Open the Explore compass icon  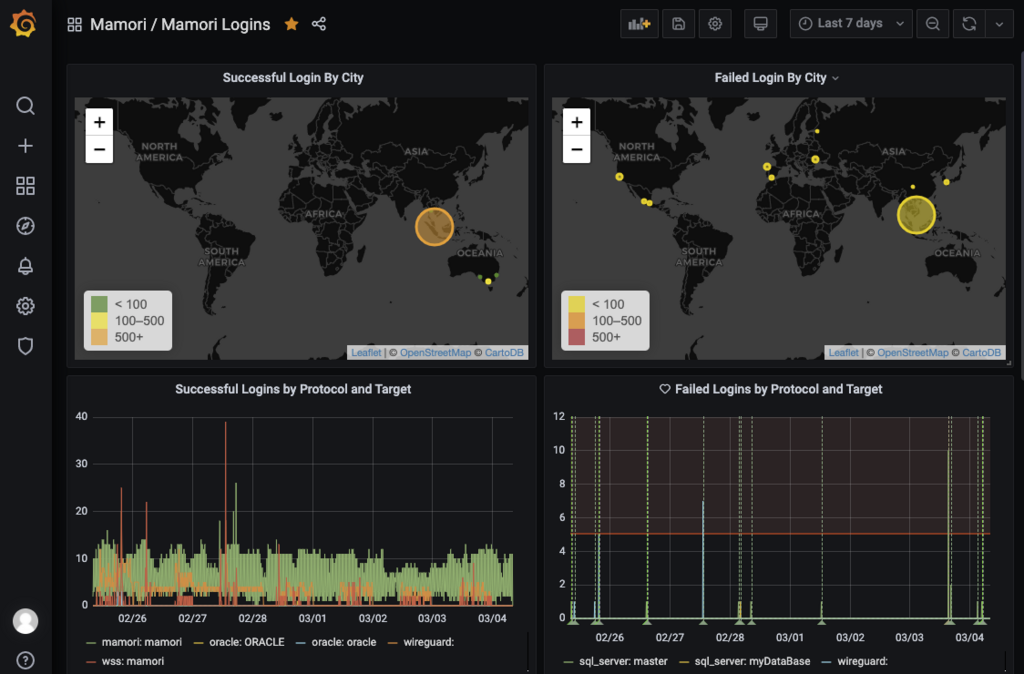click(26, 226)
